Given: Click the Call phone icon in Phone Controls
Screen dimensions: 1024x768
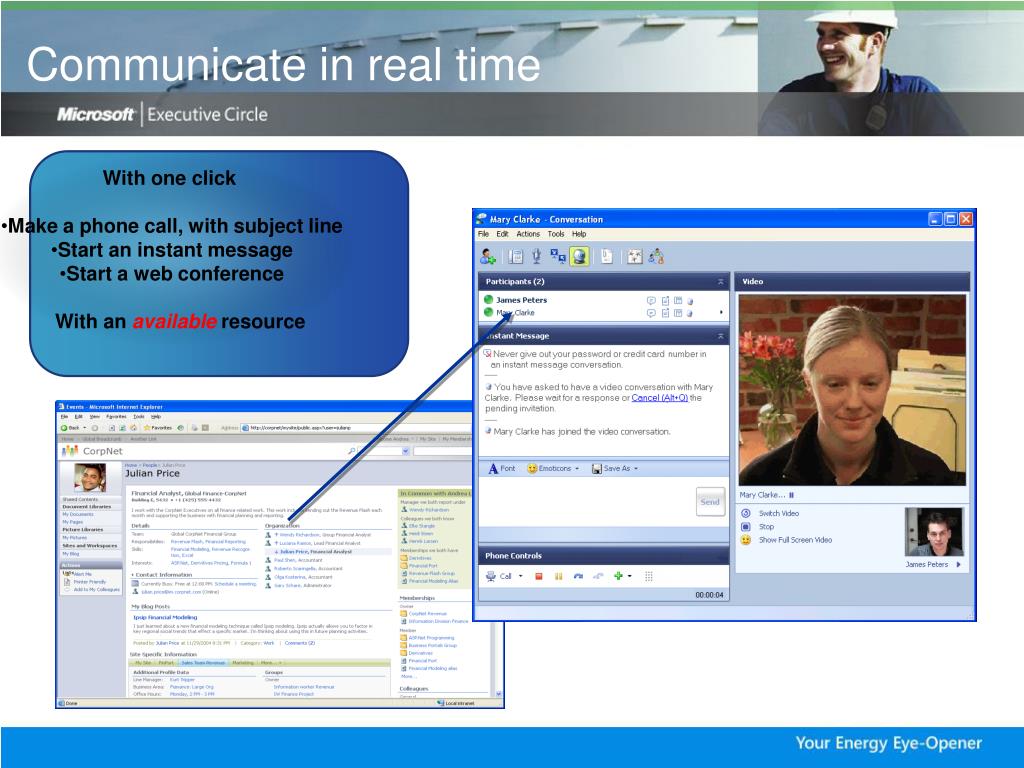Looking at the screenshot, I should click(x=491, y=576).
